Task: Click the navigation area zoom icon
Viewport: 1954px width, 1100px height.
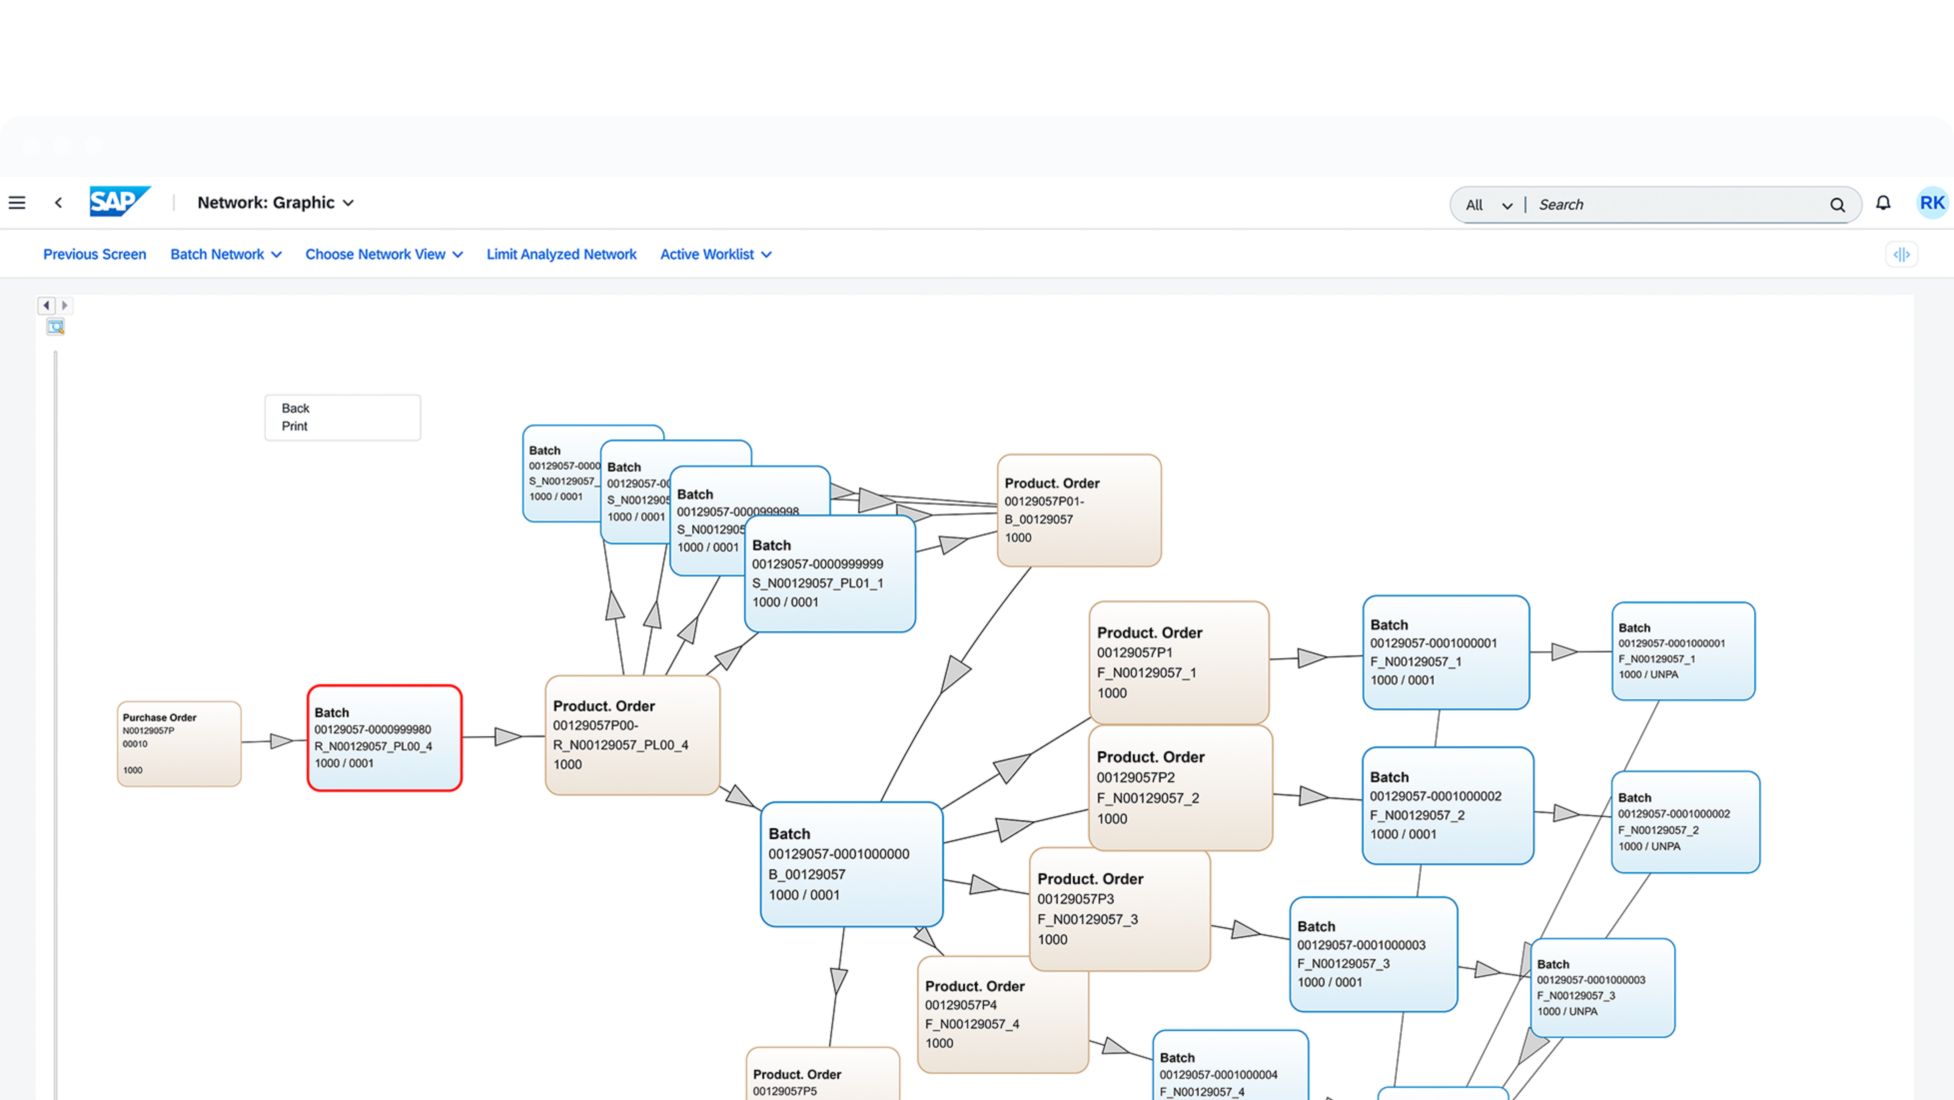Action: tap(56, 327)
